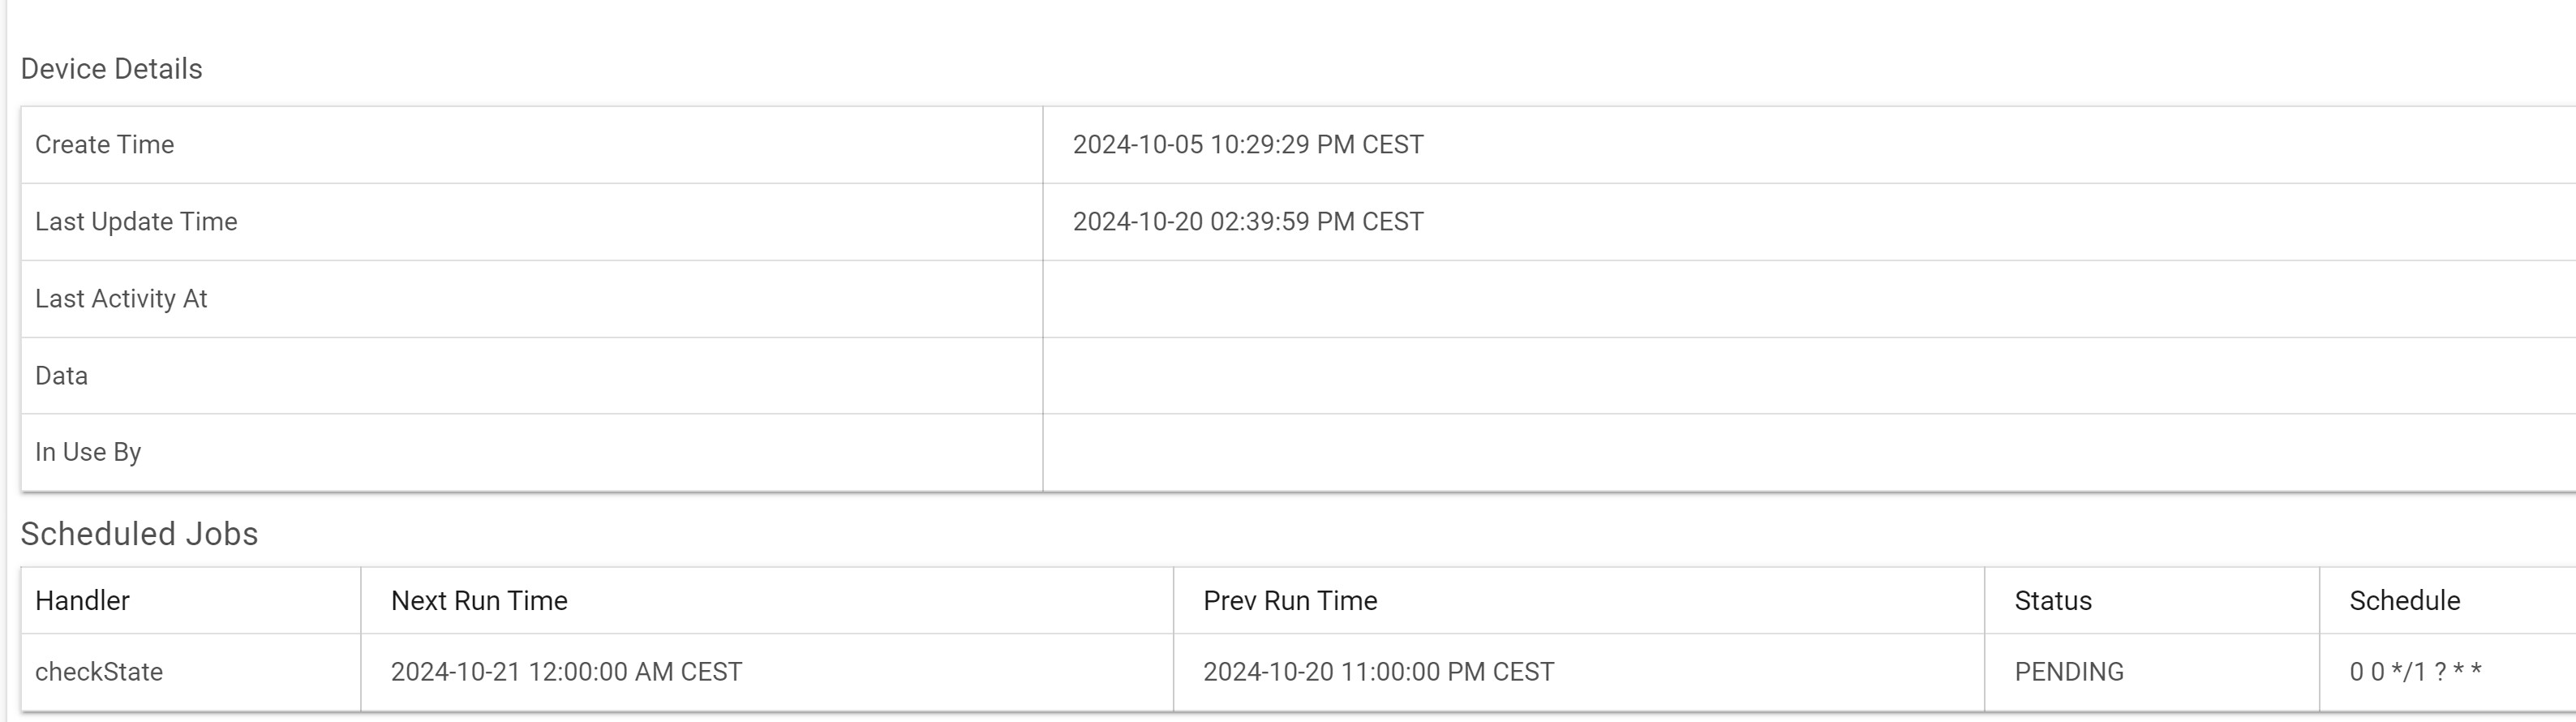Click the Data row label
2576x722 pixels.
tap(61, 376)
